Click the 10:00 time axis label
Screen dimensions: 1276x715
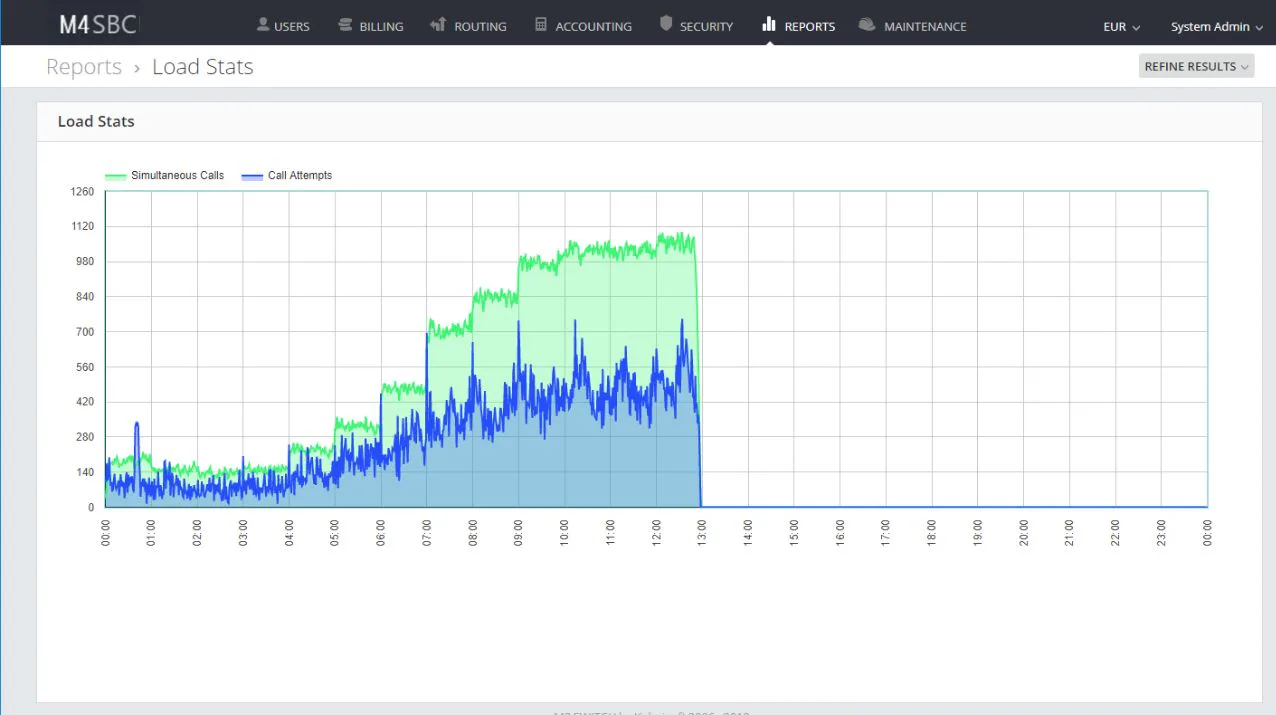tap(565, 535)
